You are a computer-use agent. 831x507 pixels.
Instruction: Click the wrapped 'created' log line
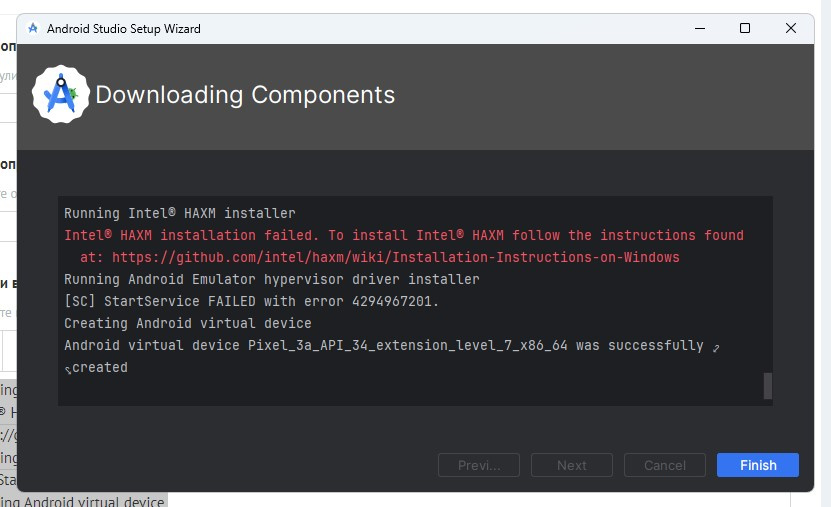tap(100, 367)
